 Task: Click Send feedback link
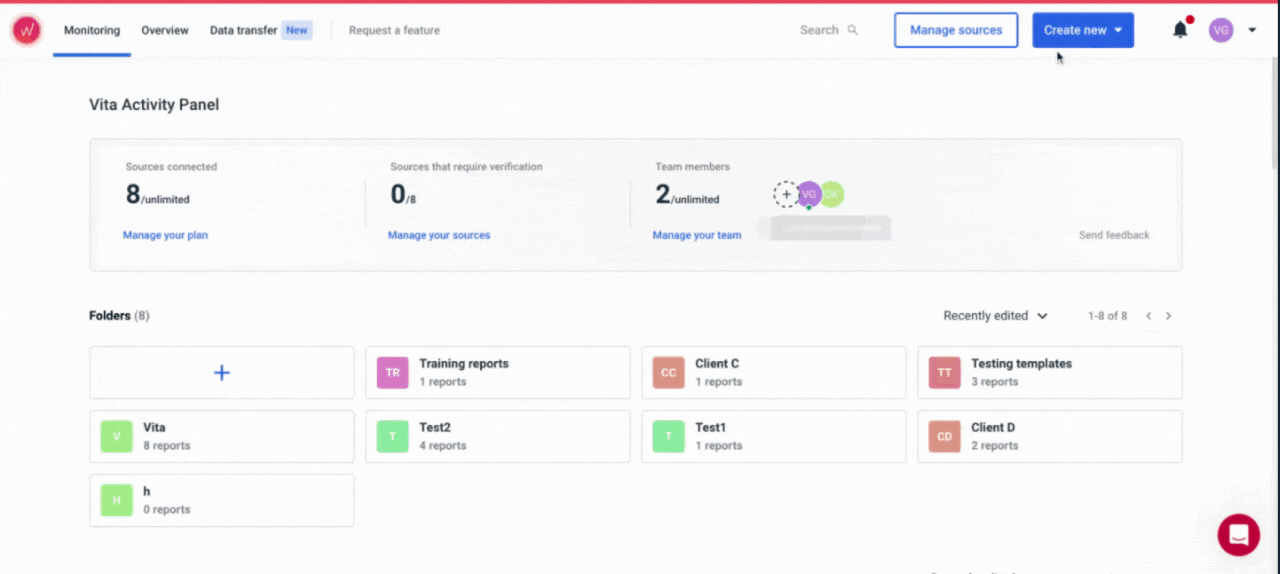(1114, 235)
